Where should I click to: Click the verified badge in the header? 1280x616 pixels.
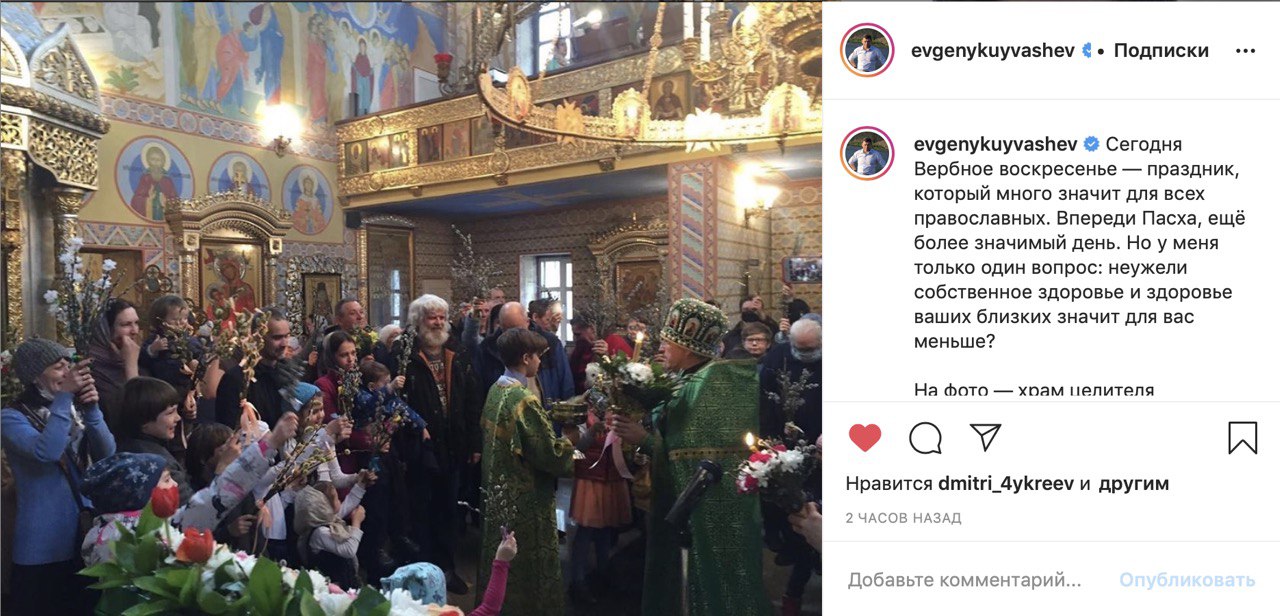pos(1088,51)
